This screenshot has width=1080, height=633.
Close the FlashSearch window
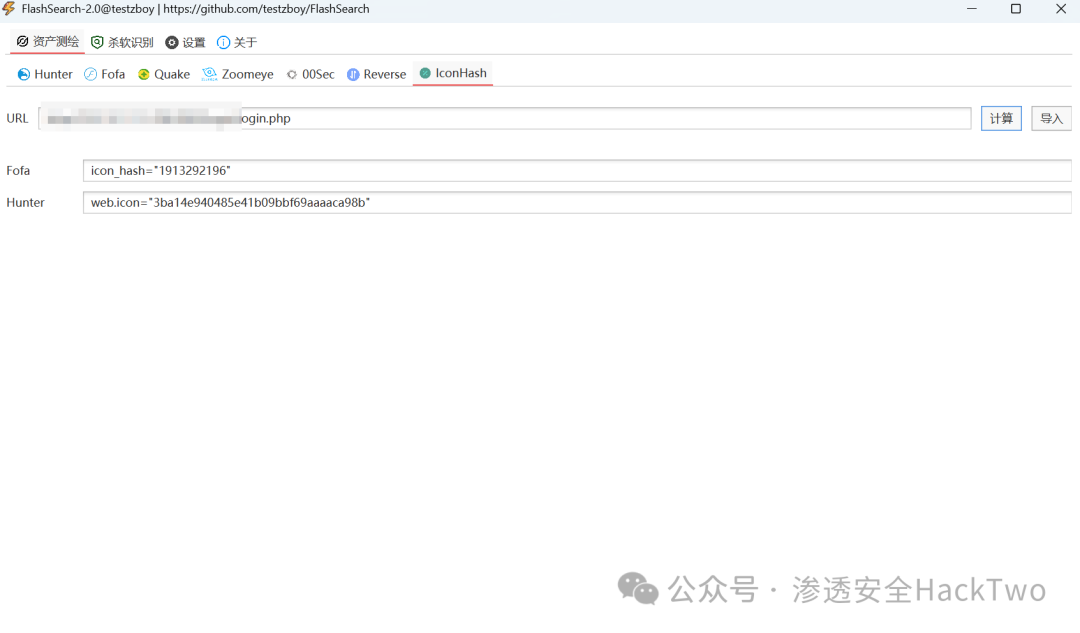point(1061,9)
